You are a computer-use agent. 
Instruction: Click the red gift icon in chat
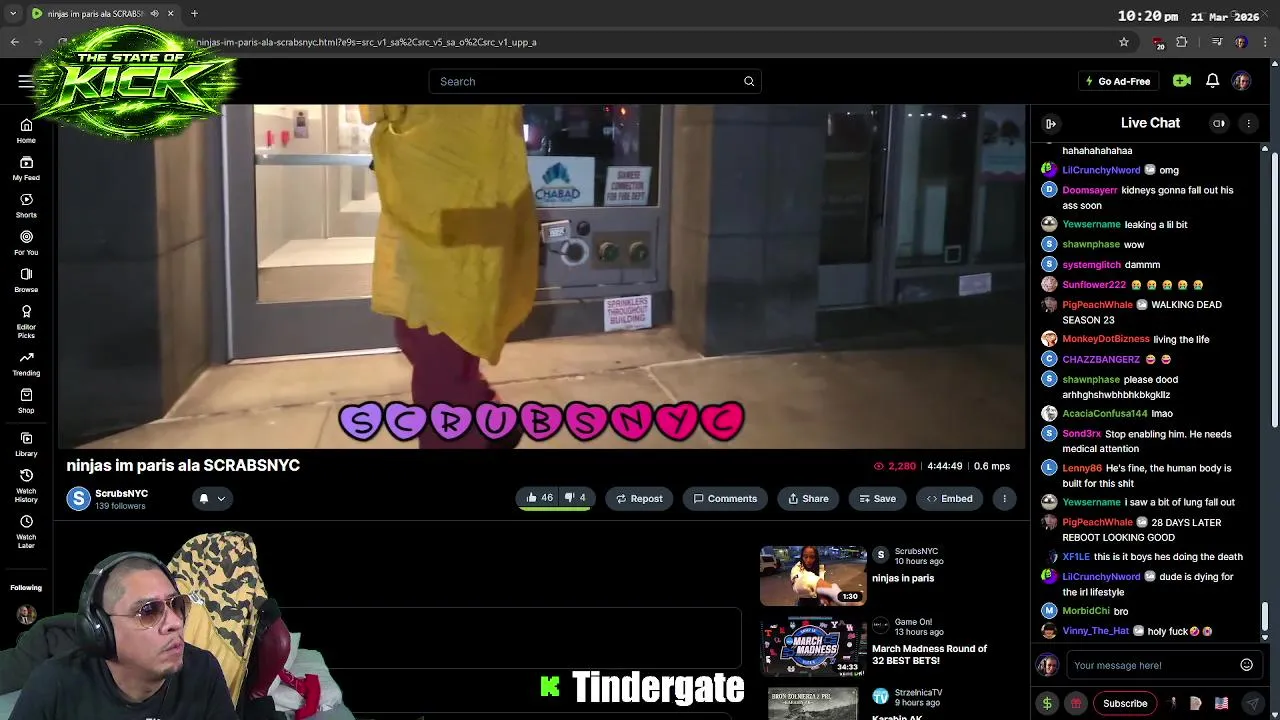coord(1076,703)
